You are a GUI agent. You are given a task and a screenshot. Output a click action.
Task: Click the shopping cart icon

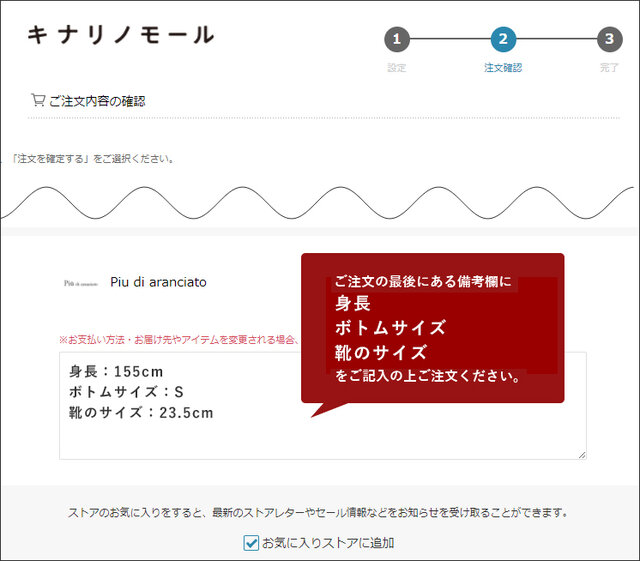pos(38,100)
